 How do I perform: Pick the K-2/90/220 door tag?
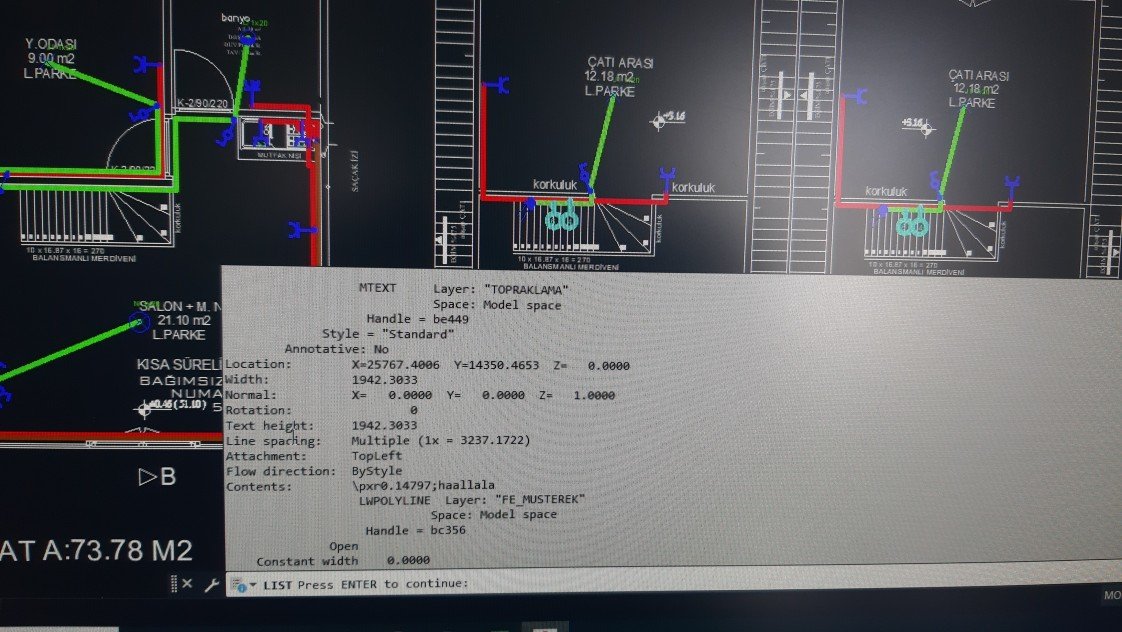coord(199,104)
